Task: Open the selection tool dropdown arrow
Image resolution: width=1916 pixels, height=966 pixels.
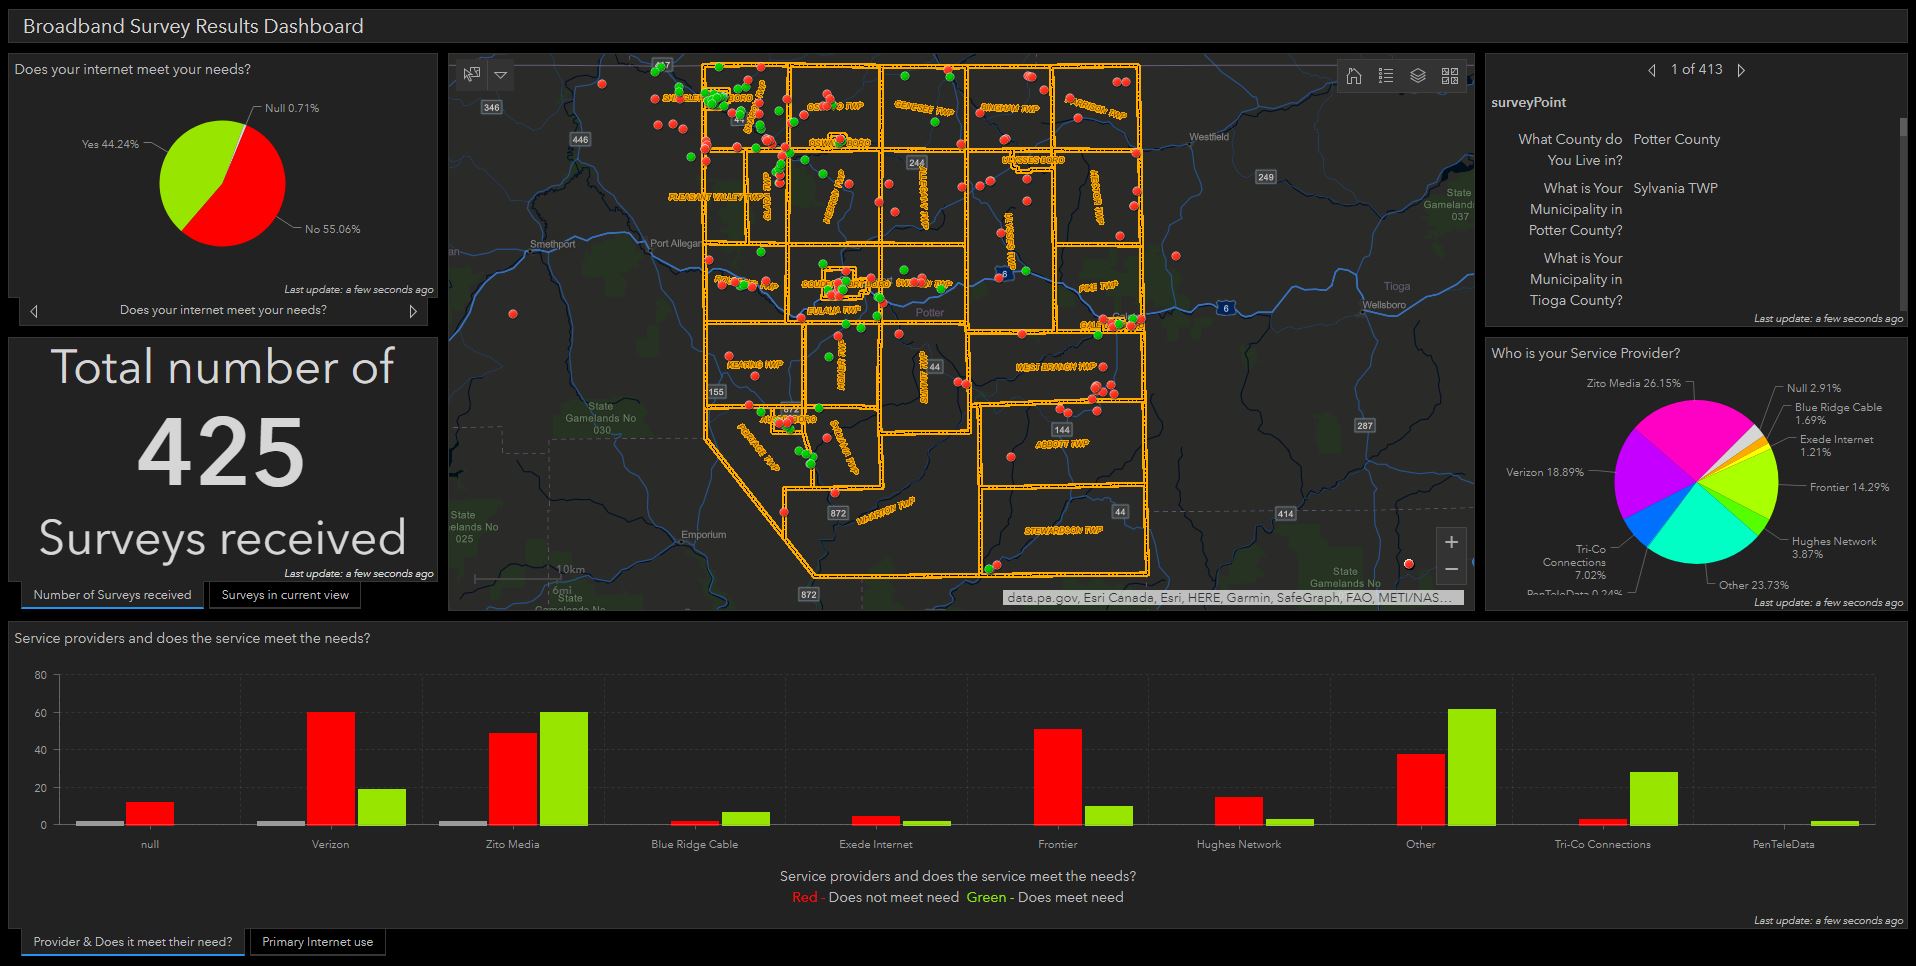Action: [x=499, y=74]
